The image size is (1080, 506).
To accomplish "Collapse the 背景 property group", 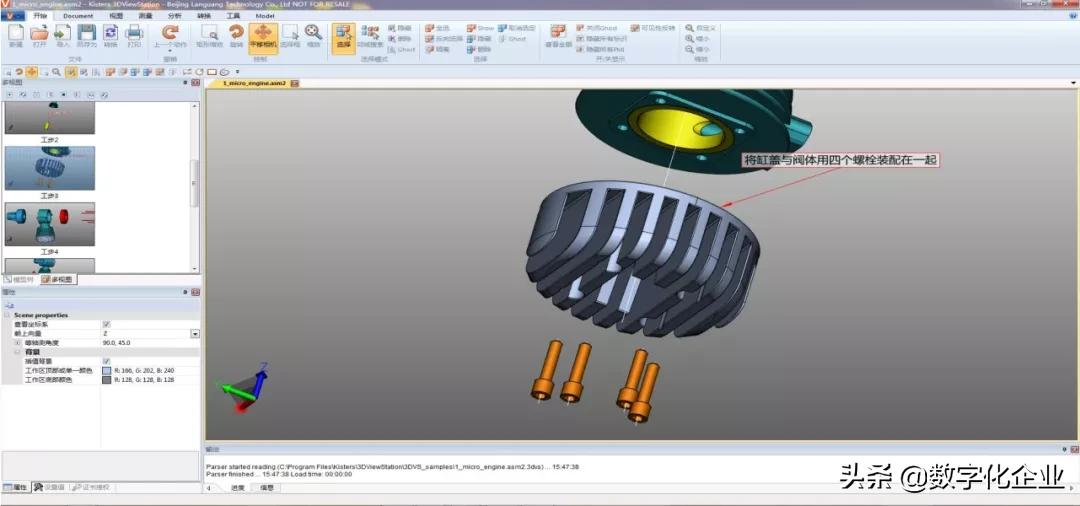I will point(17,352).
